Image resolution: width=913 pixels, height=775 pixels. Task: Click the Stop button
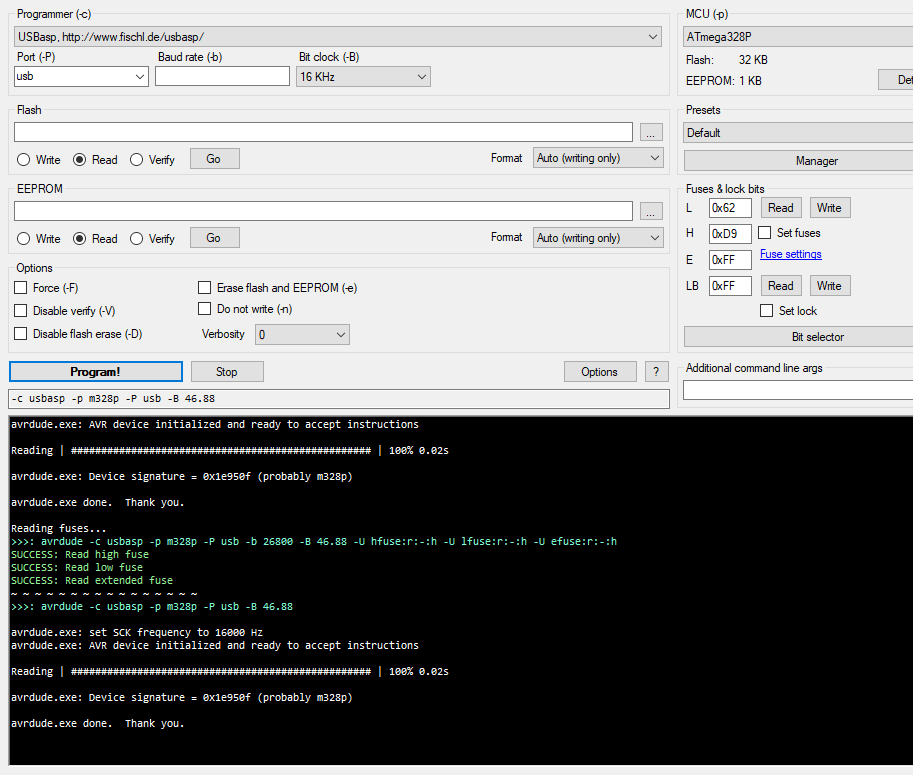click(x=227, y=372)
